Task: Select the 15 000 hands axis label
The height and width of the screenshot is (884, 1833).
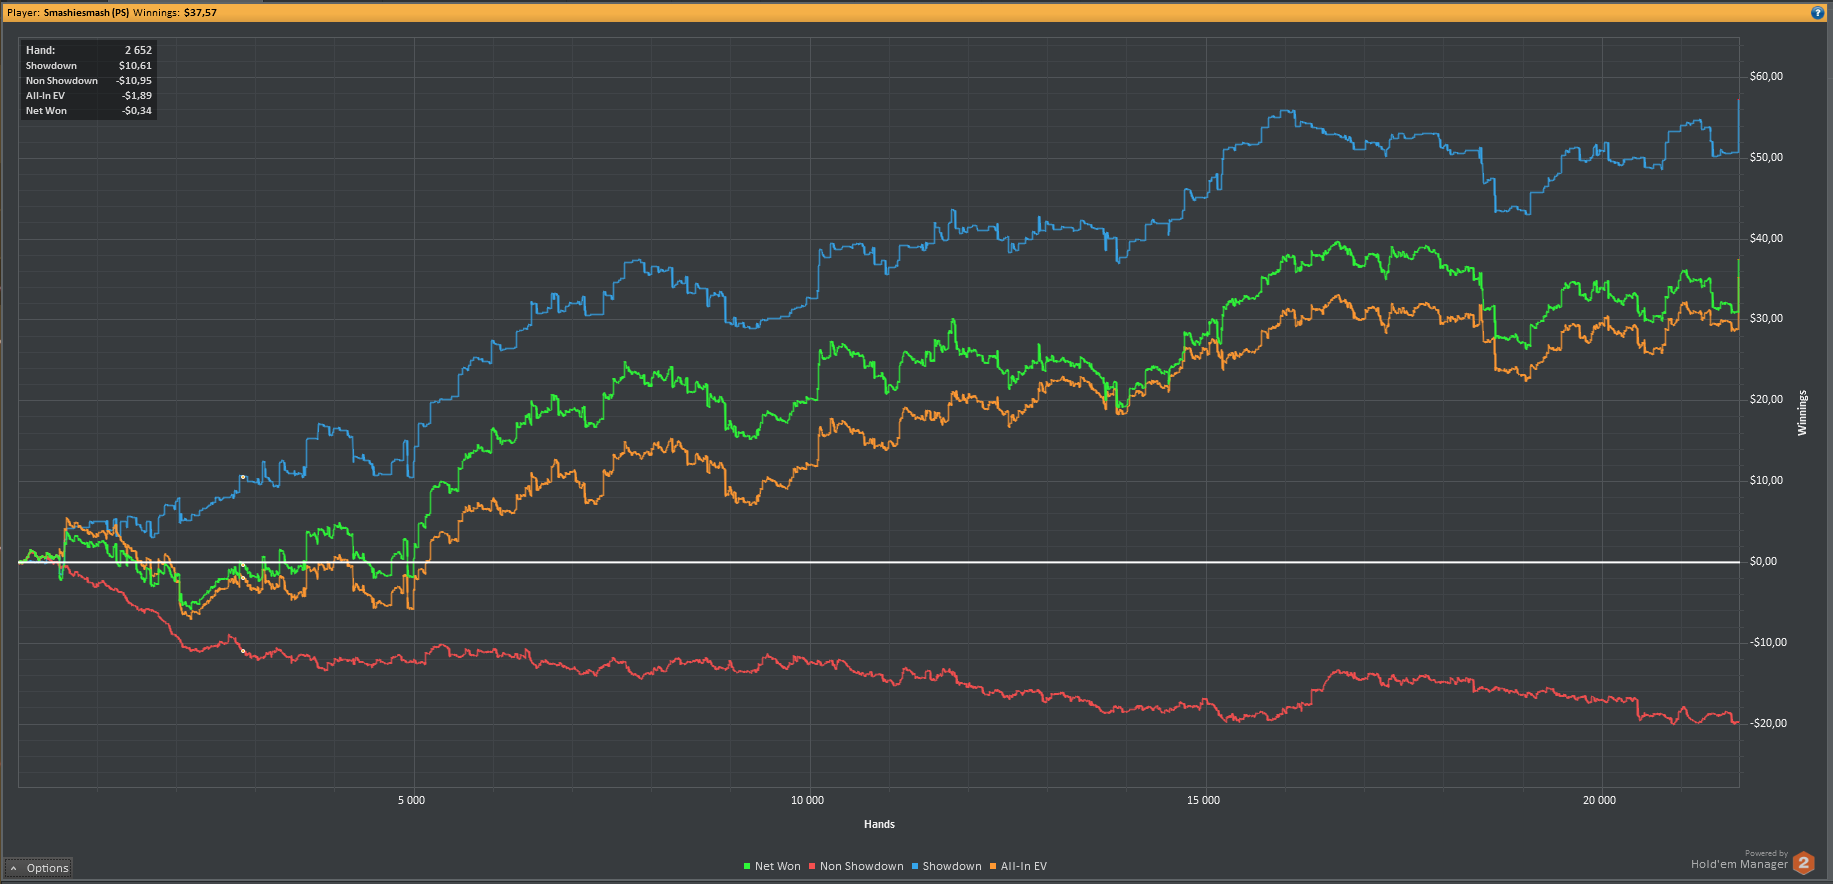Action: pyautogui.click(x=1203, y=800)
